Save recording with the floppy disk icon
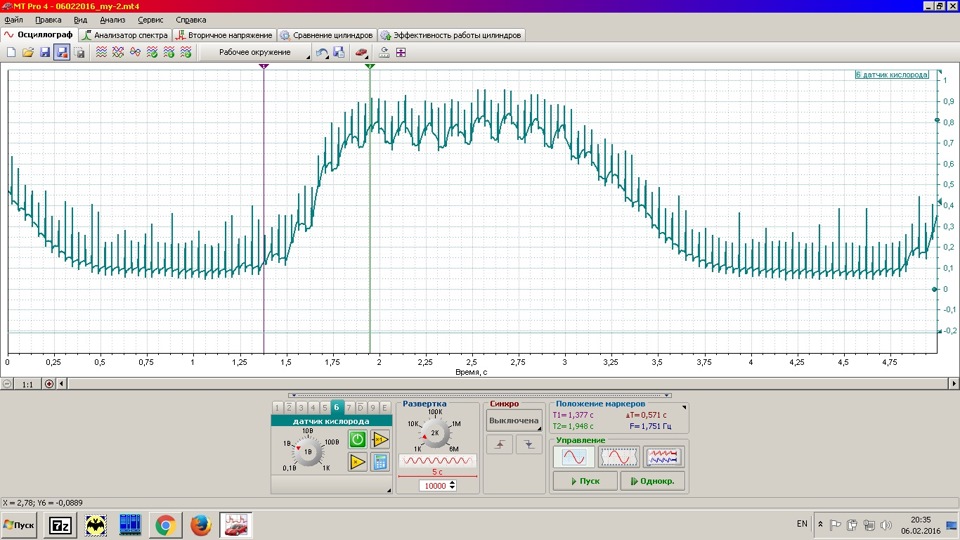This screenshot has width=960, height=540. (x=45, y=53)
